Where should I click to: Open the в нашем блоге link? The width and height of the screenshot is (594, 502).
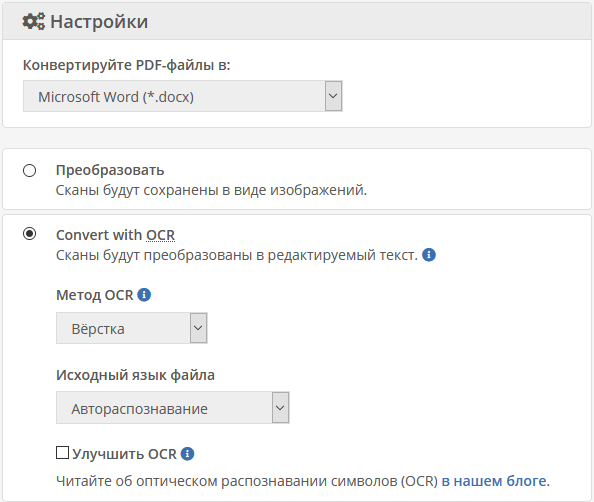(x=494, y=481)
